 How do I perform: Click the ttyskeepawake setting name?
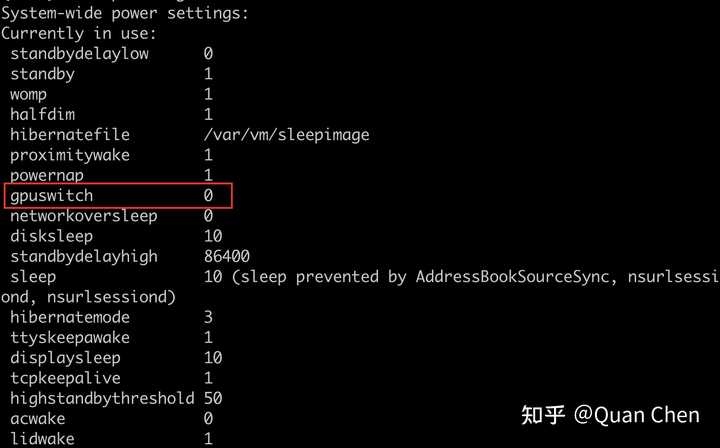pos(70,338)
